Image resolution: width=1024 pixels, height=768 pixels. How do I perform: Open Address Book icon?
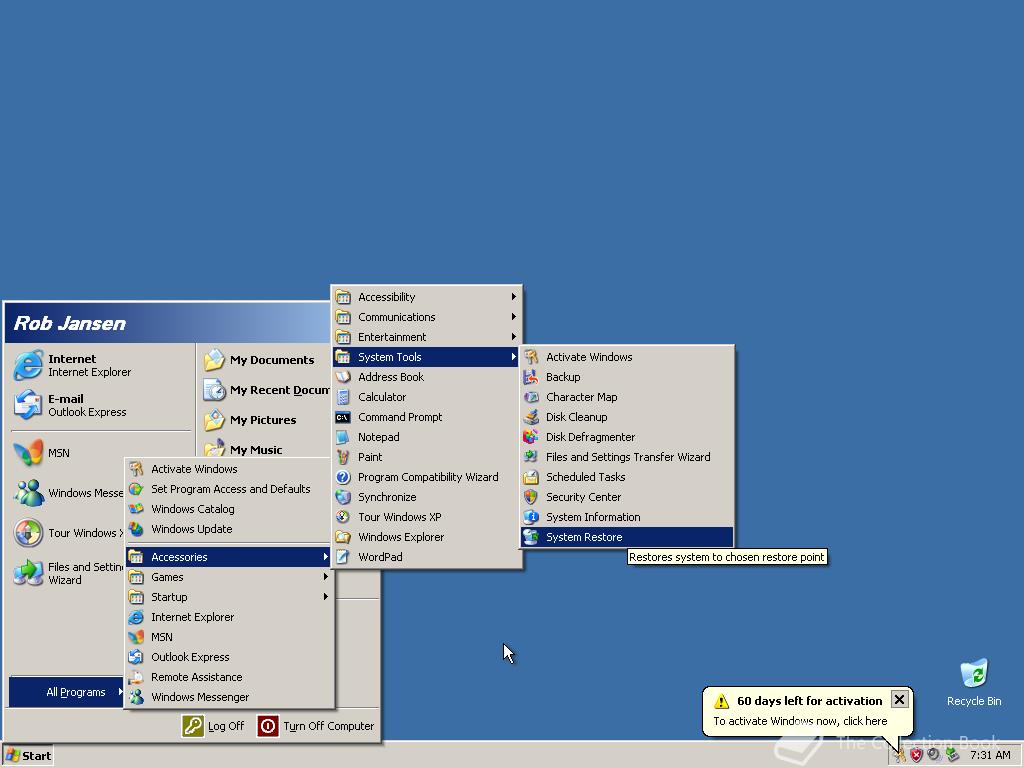343,377
